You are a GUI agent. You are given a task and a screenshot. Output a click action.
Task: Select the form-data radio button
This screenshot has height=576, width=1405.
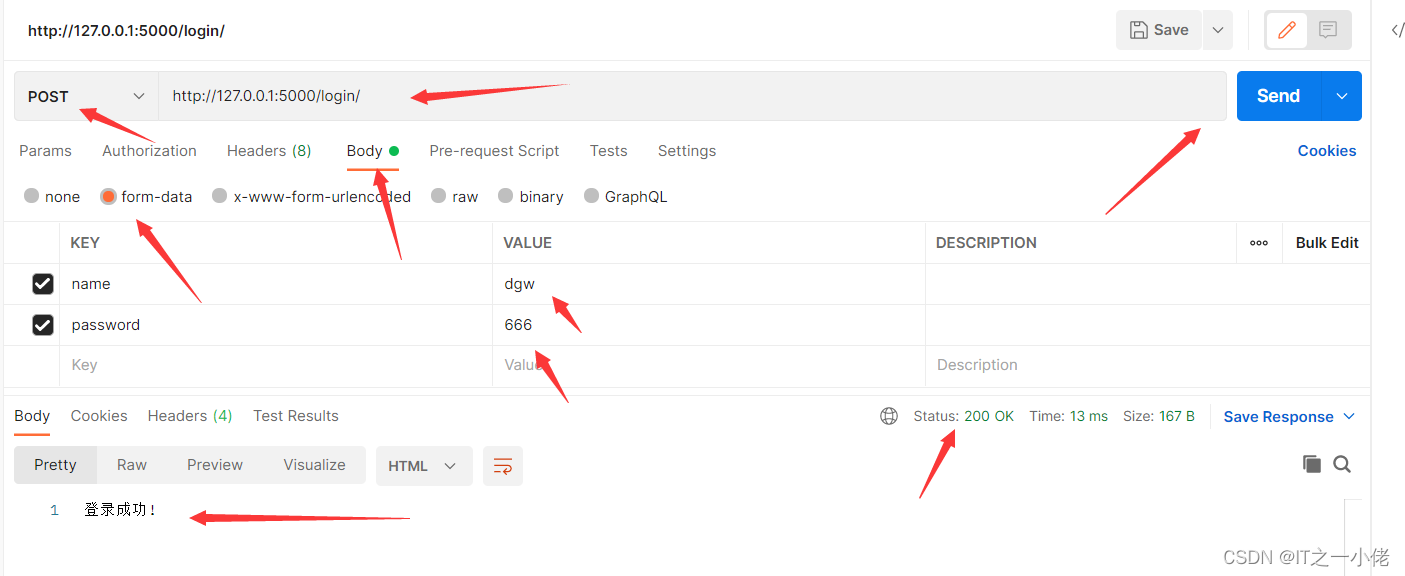[x=108, y=196]
